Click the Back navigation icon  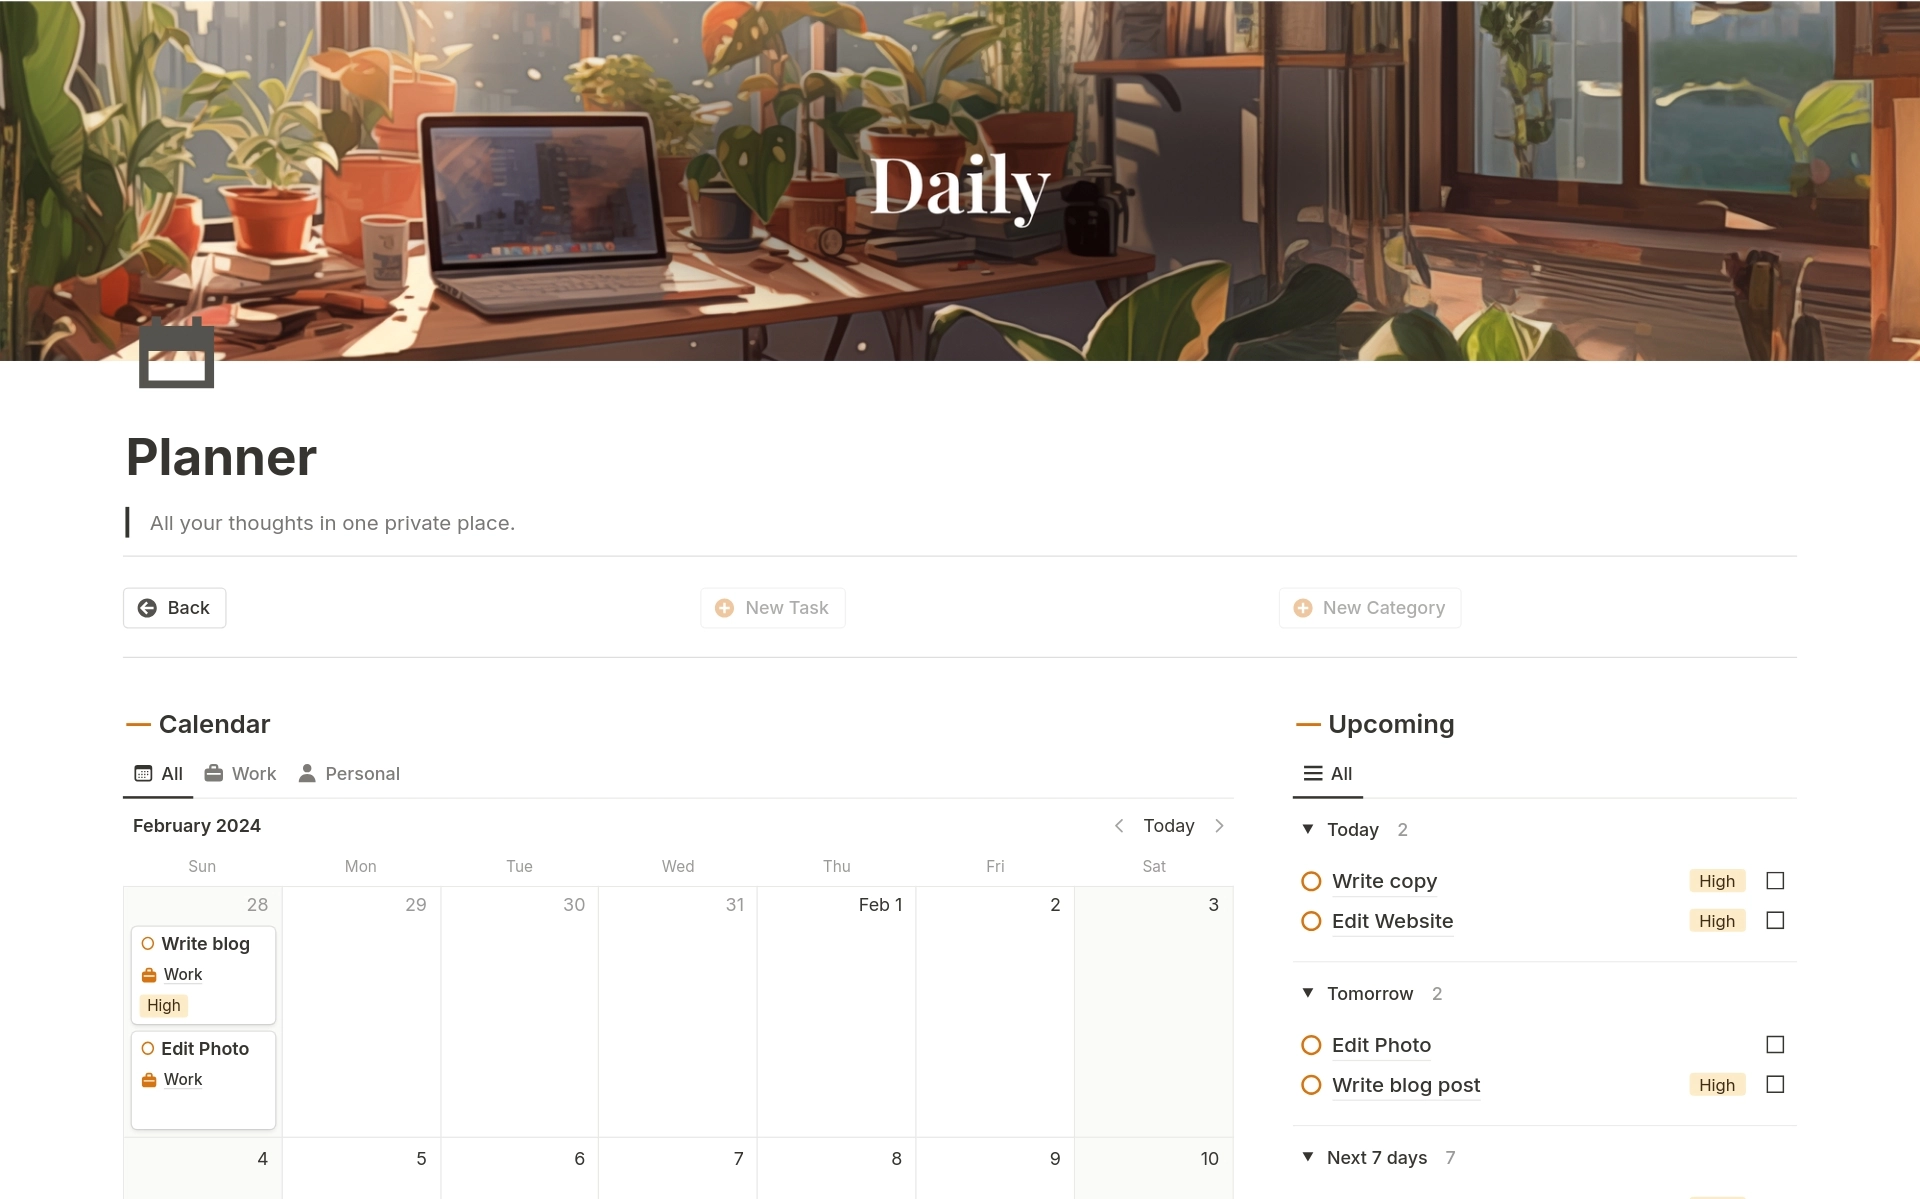[148, 608]
